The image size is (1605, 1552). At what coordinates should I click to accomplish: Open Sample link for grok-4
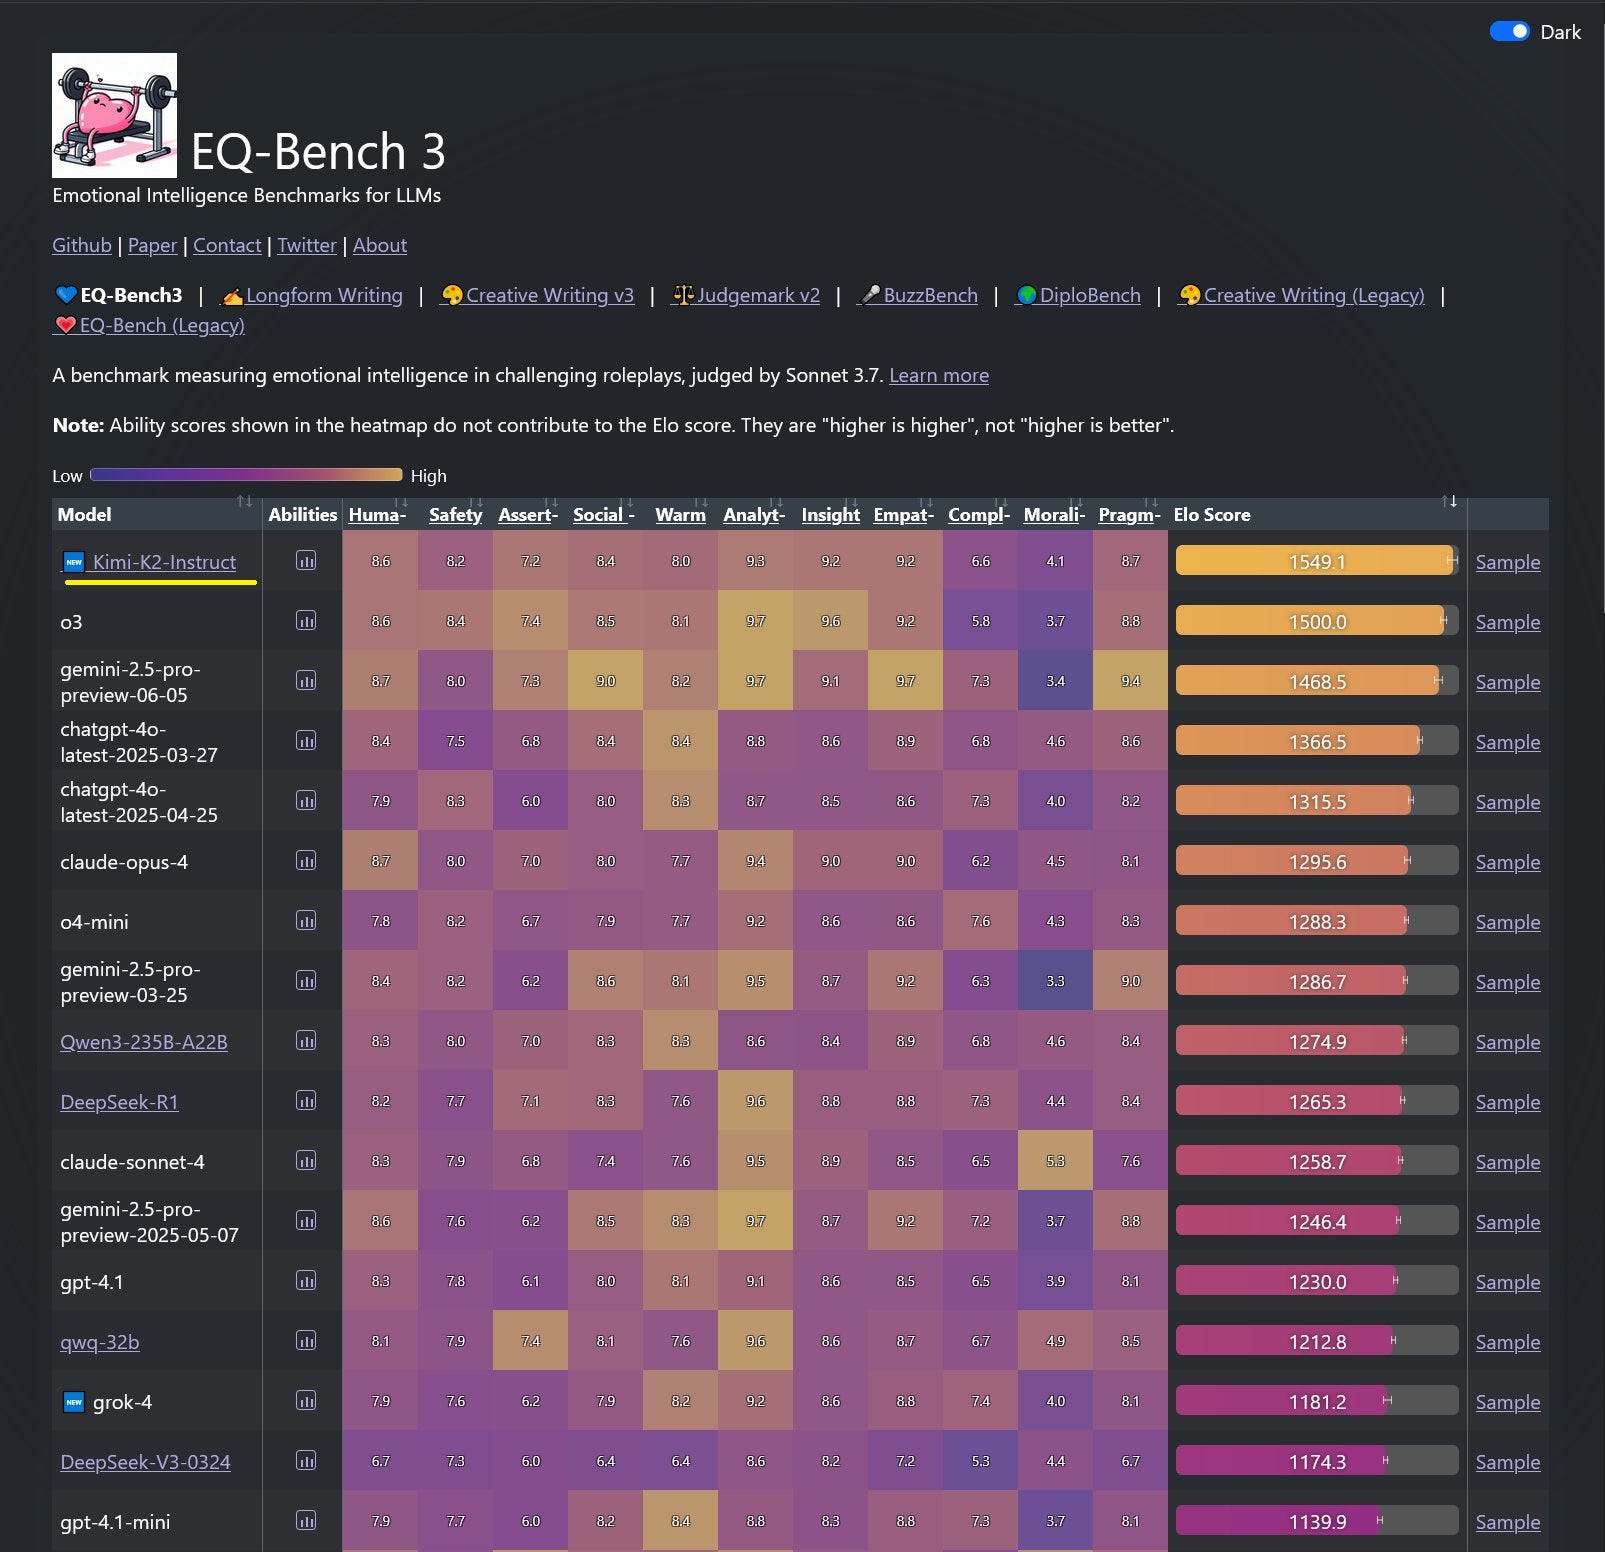[x=1508, y=1402]
